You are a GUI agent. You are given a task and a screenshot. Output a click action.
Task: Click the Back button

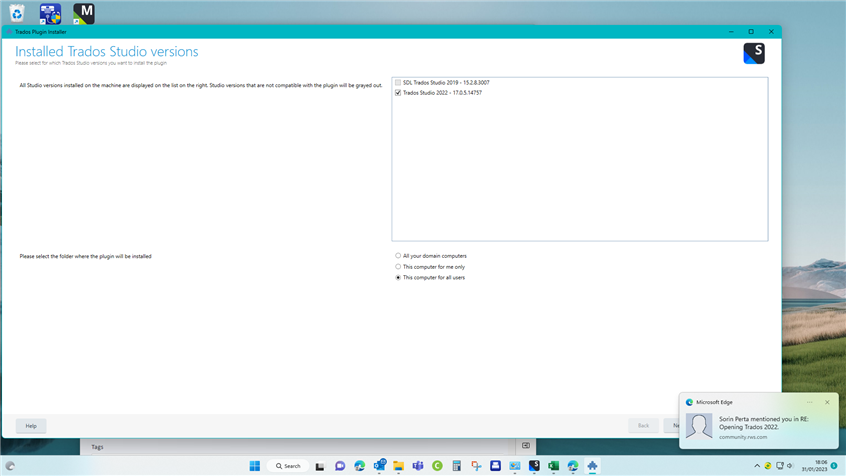(643, 426)
